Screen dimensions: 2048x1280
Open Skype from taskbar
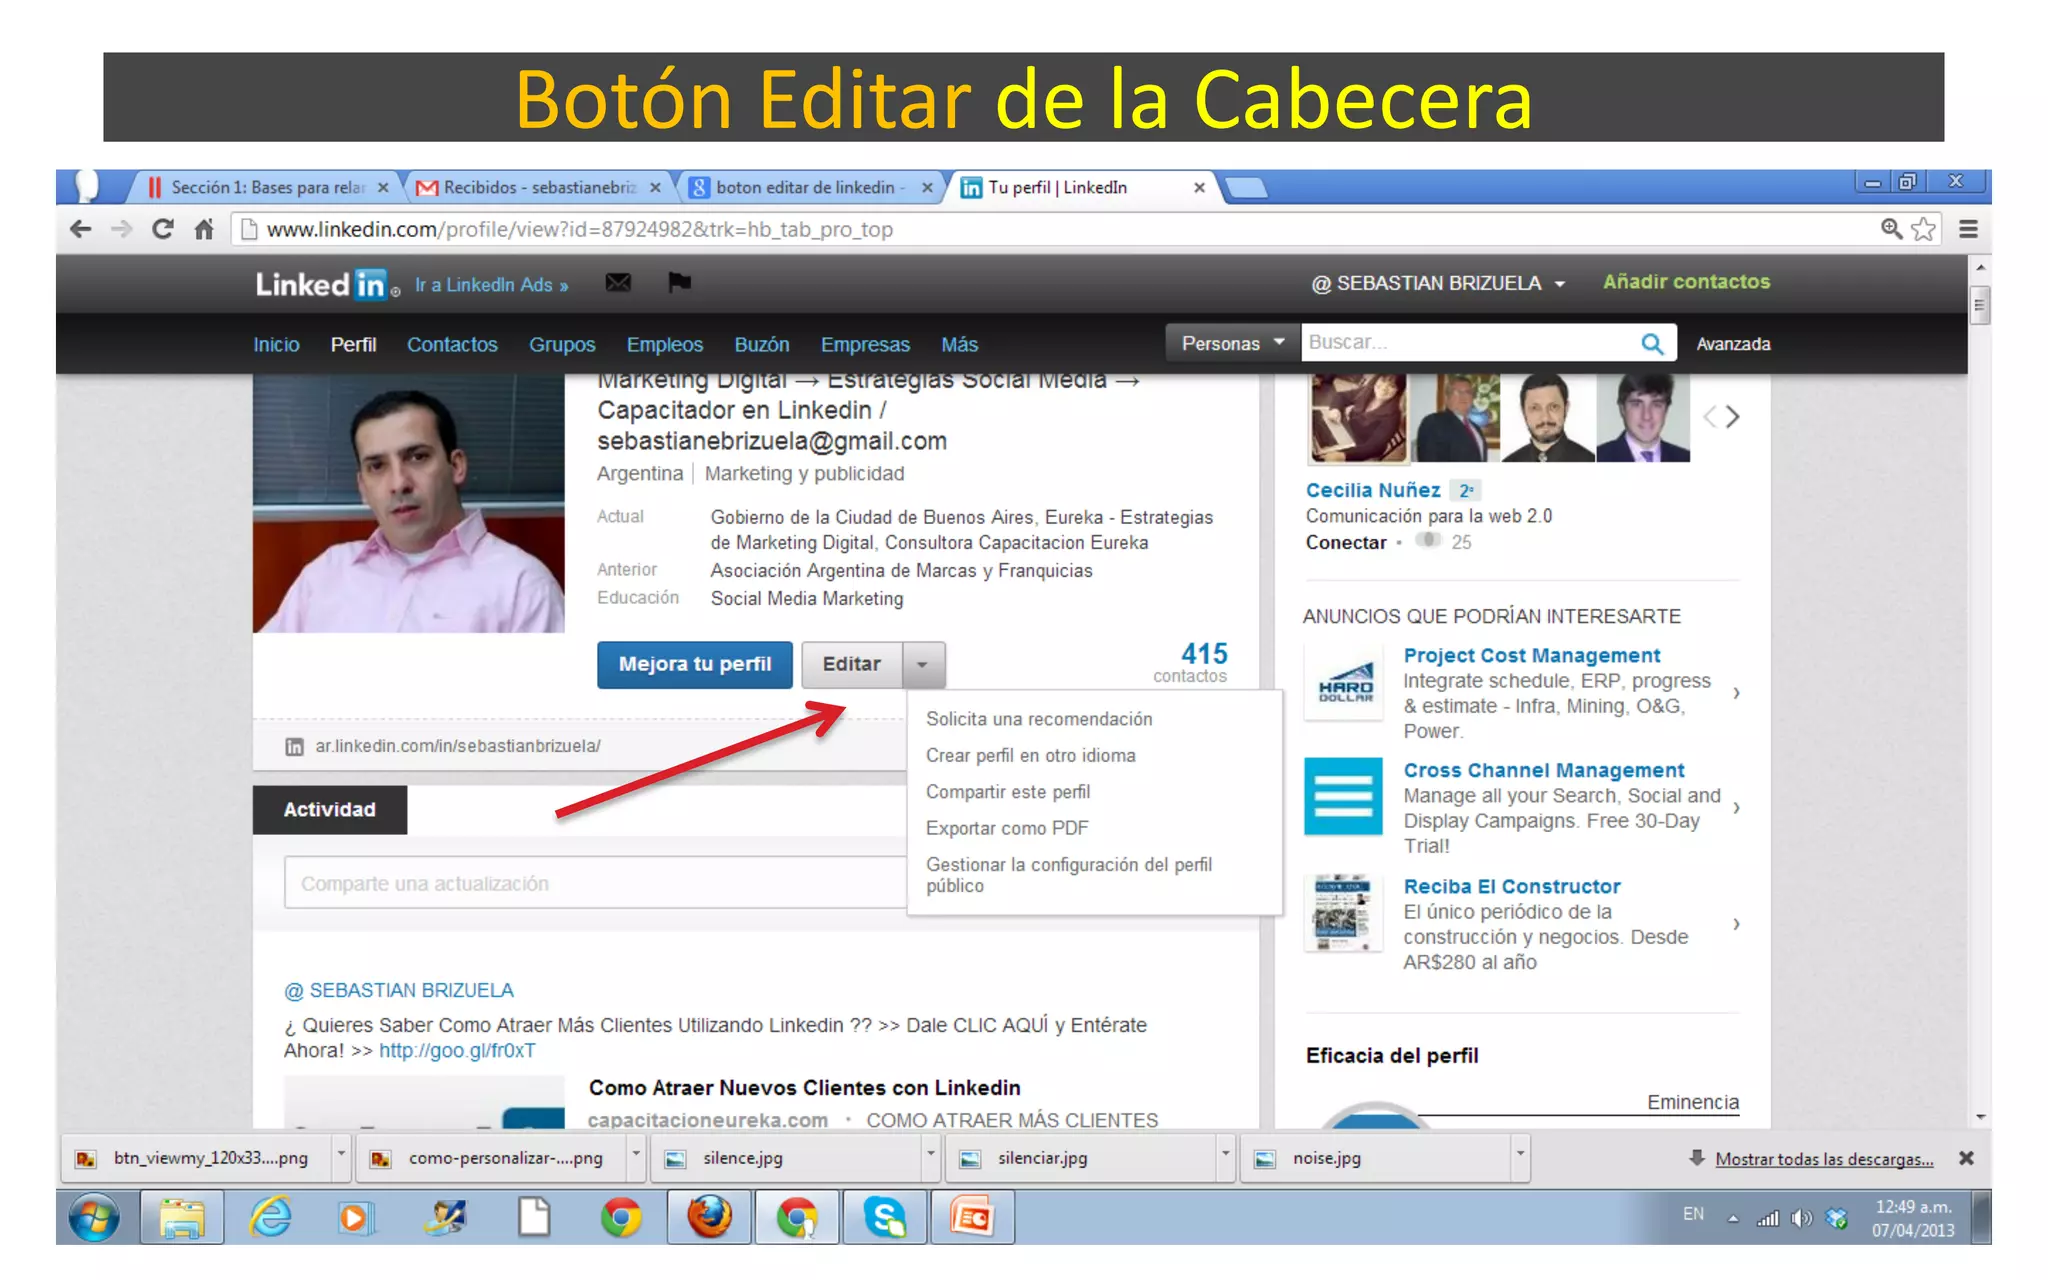click(x=885, y=1218)
